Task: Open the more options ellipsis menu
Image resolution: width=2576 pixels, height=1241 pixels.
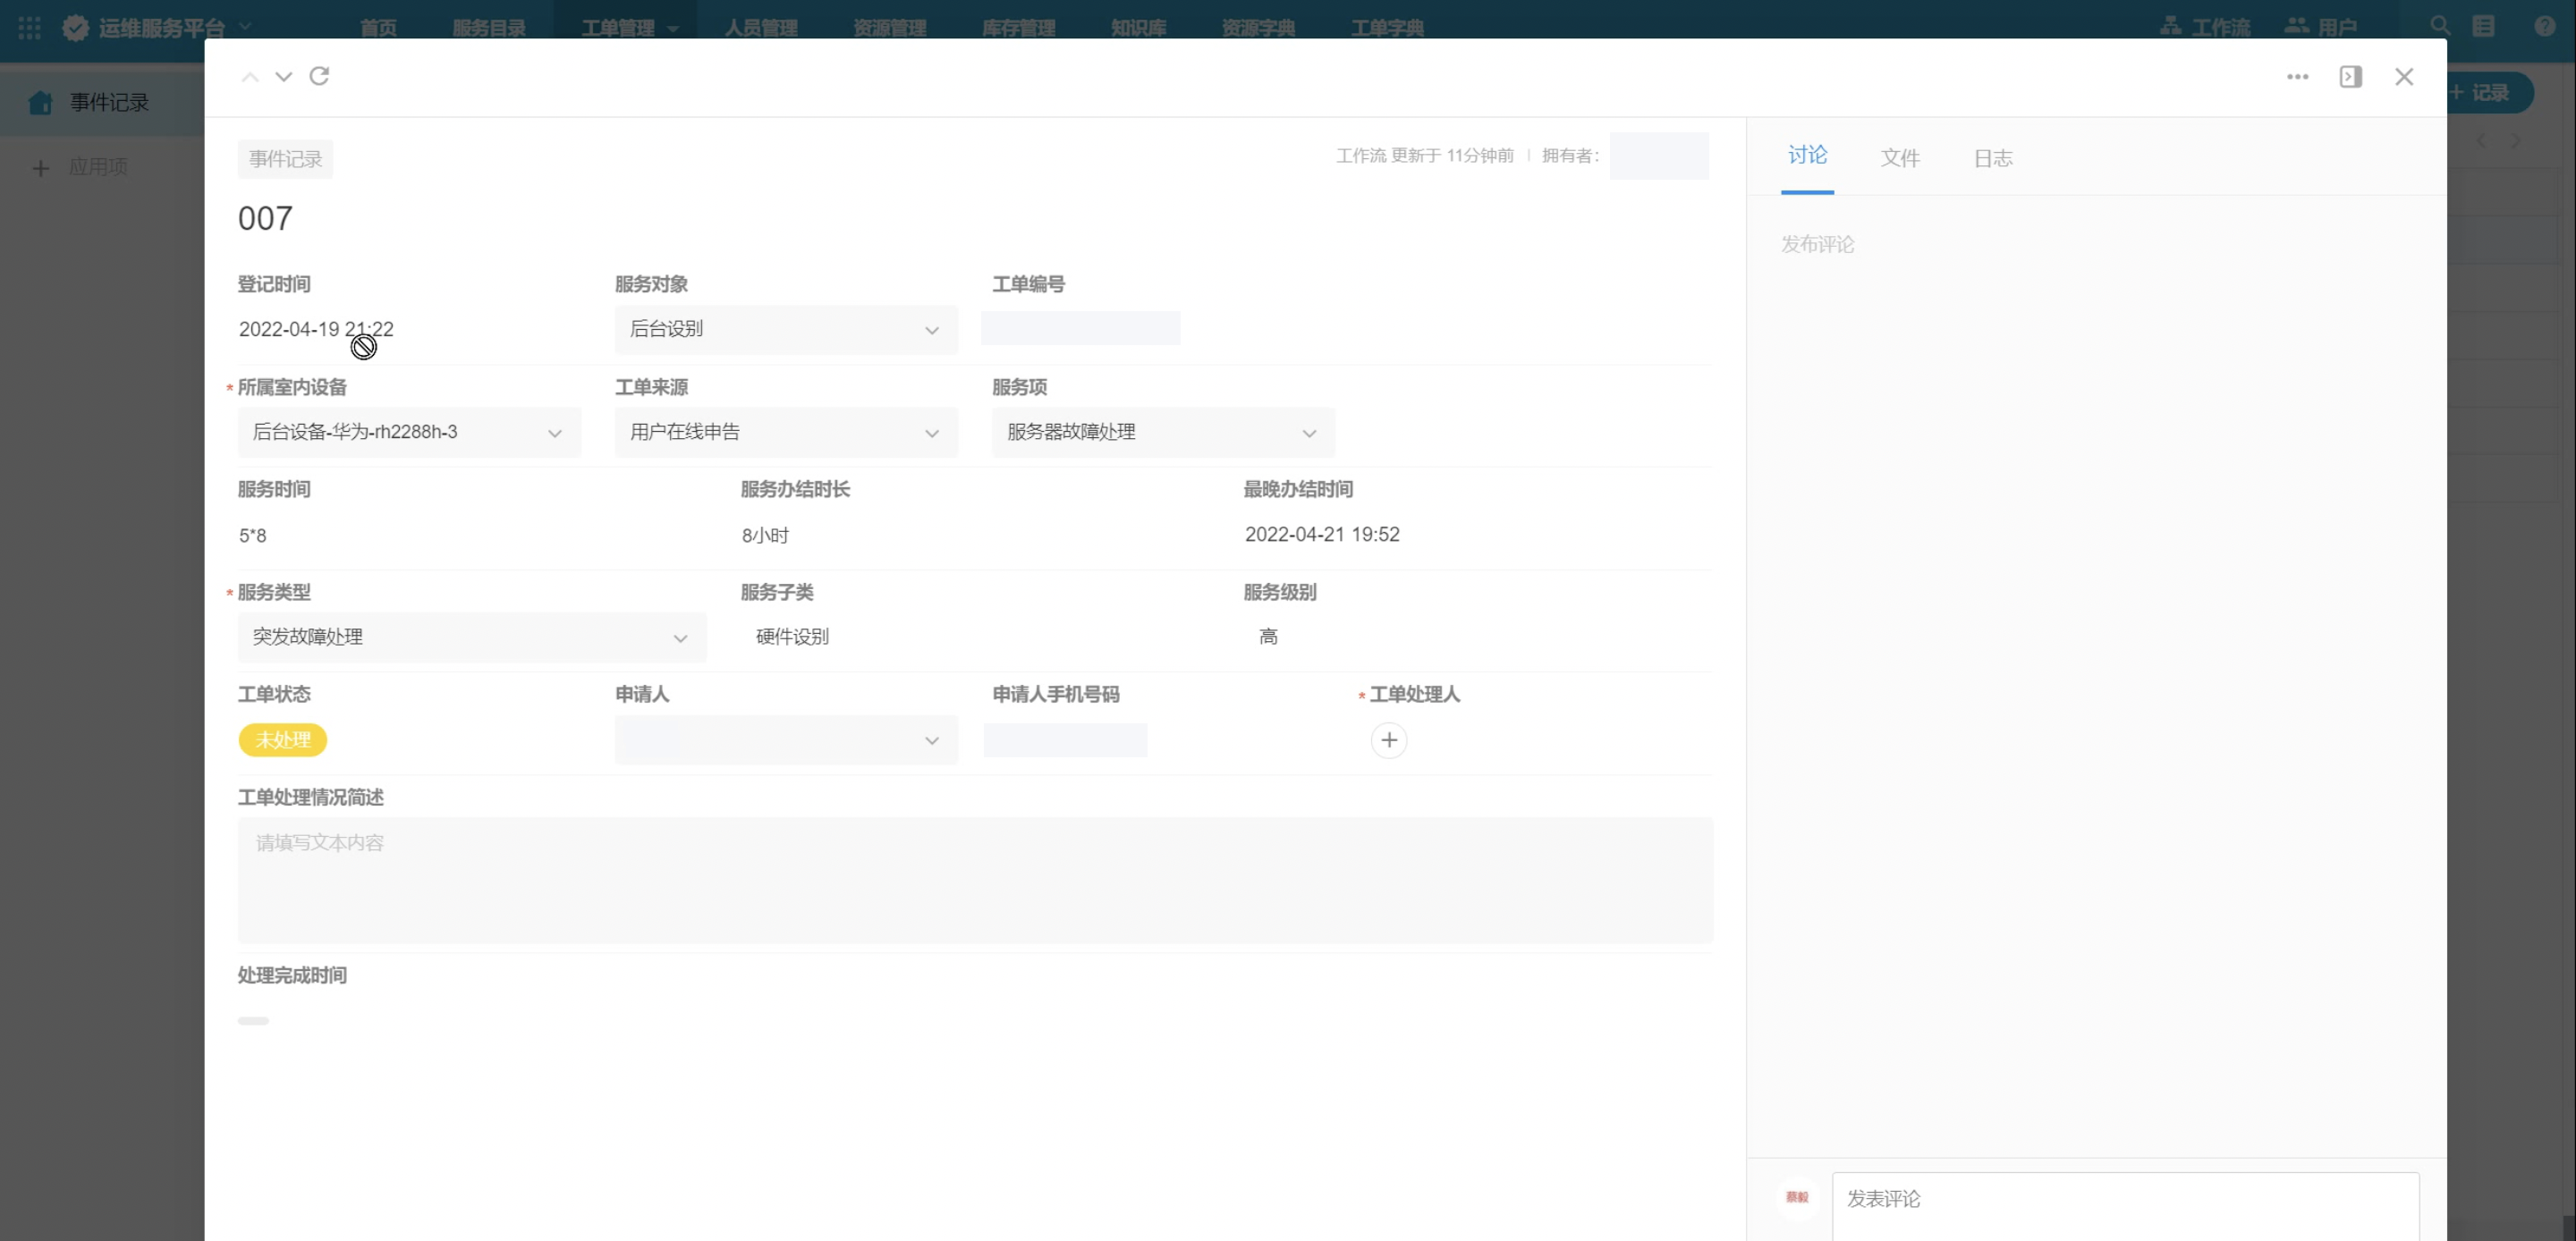Action: pyautogui.click(x=2297, y=77)
